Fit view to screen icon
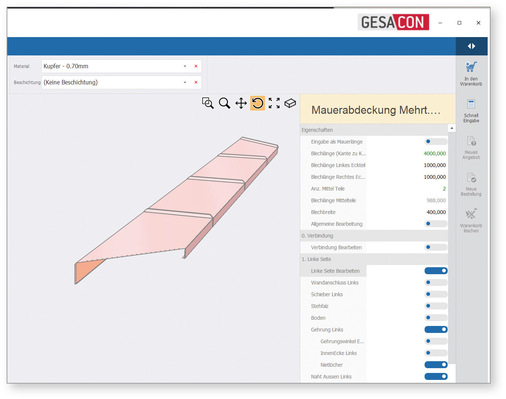This screenshot has height=399, width=506. tap(274, 103)
